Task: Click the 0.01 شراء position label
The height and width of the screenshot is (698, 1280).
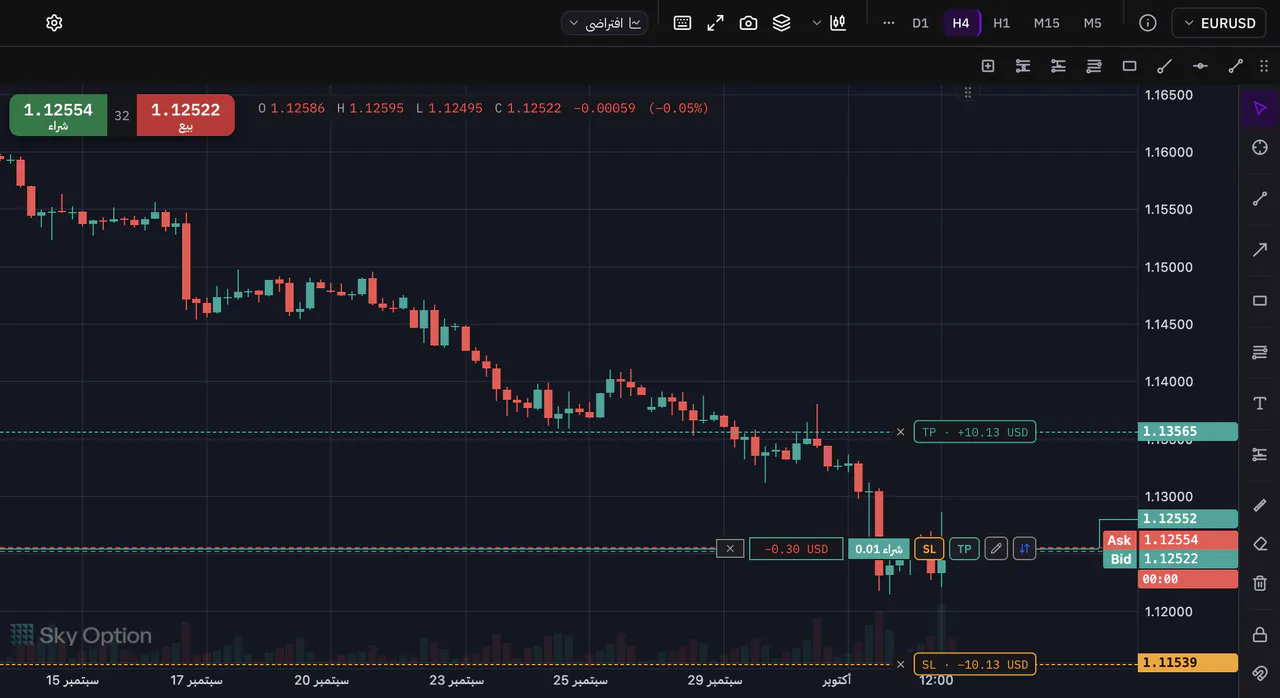Action: [879, 548]
